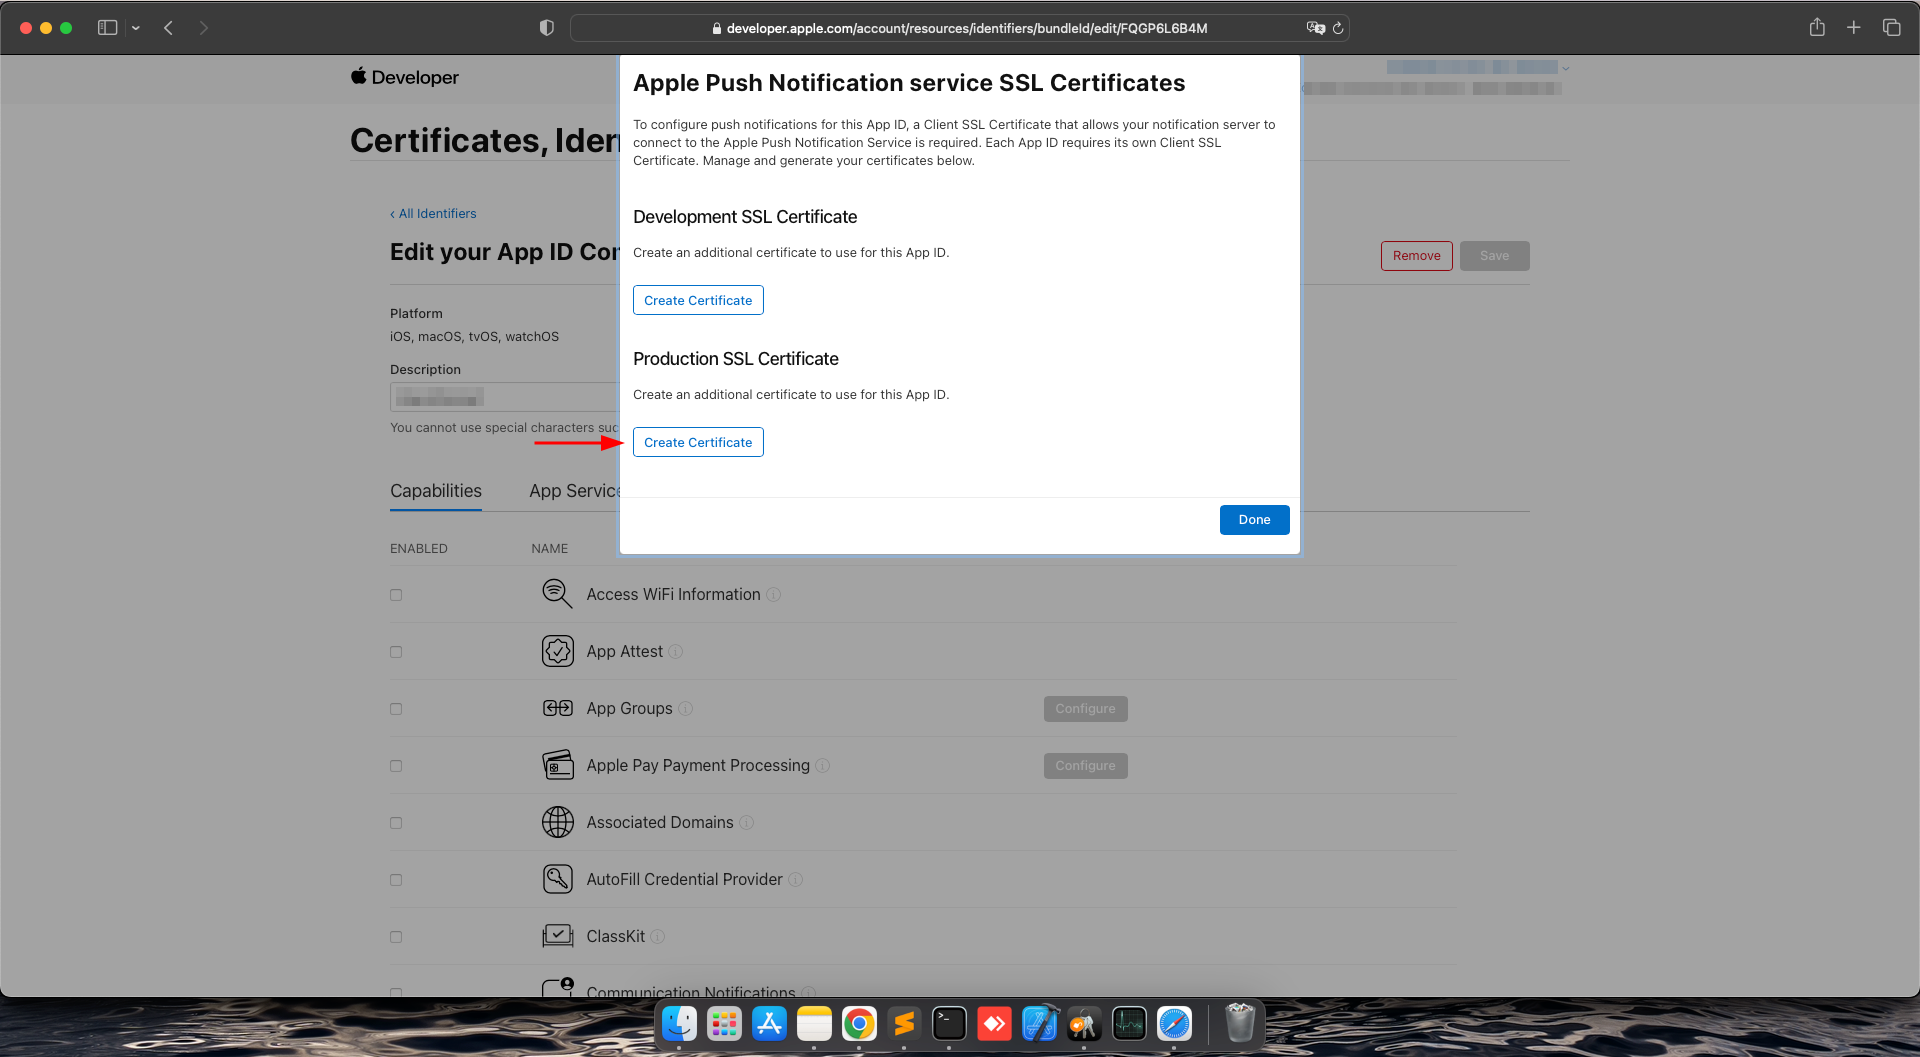
Task: Enable the App Attest checkbox
Action: tap(396, 652)
